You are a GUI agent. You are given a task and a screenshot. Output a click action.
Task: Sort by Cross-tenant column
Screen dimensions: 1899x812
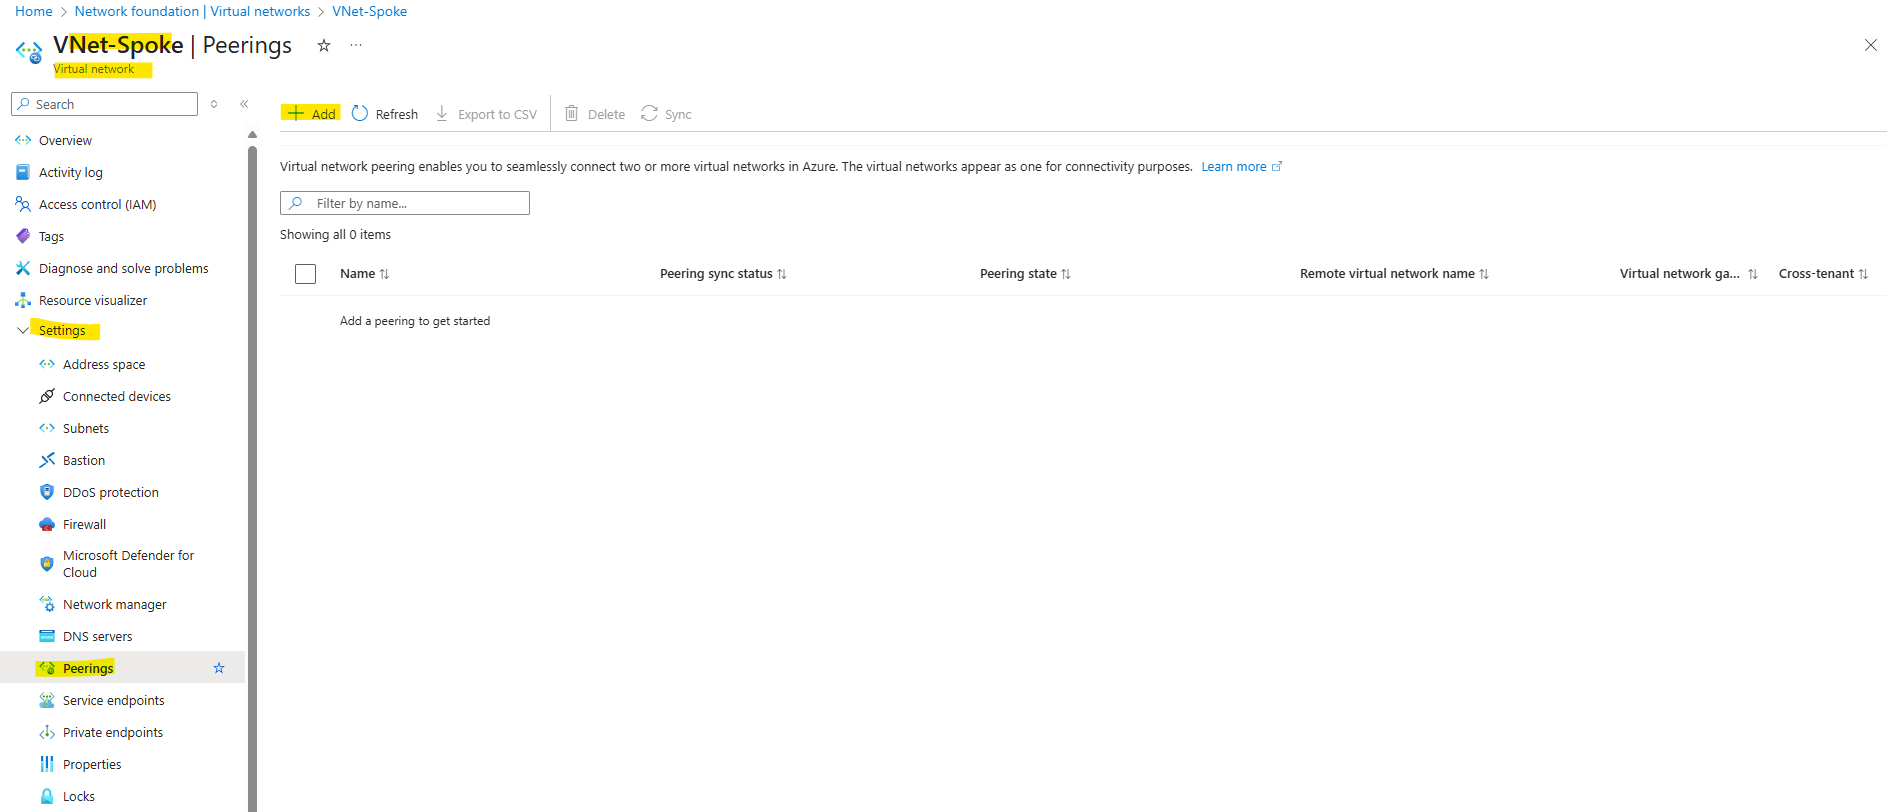coord(1824,274)
